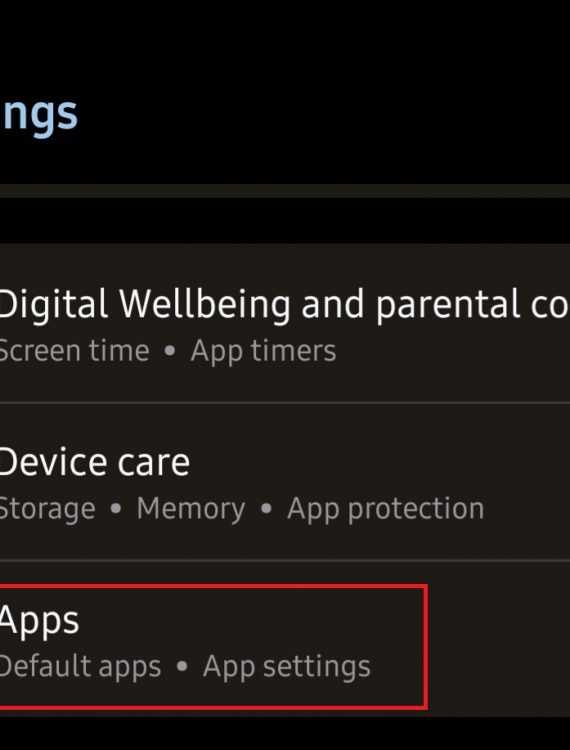Viewport: 570px width, 750px height.
Task: Click the bullet between Memory and App protection
Action: click(x=266, y=509)
